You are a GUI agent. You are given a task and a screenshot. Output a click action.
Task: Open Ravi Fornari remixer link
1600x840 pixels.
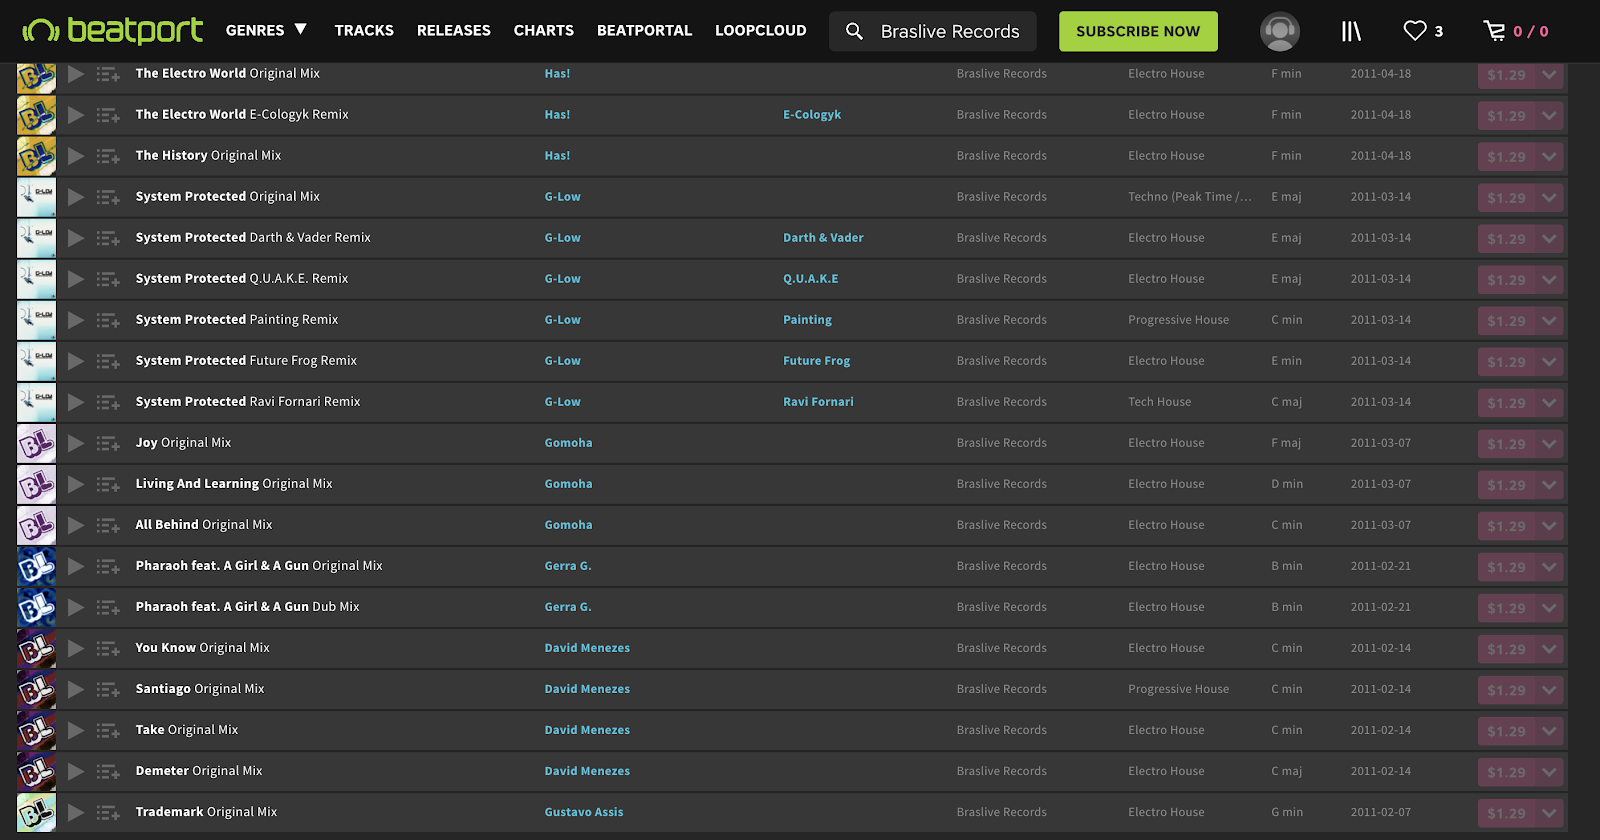818,402
